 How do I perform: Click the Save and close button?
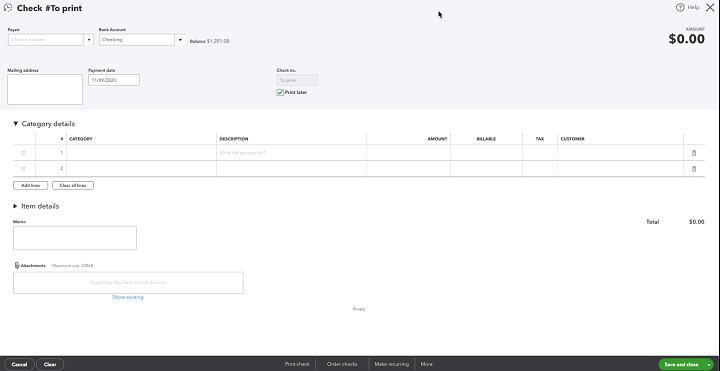coord(681,365)
